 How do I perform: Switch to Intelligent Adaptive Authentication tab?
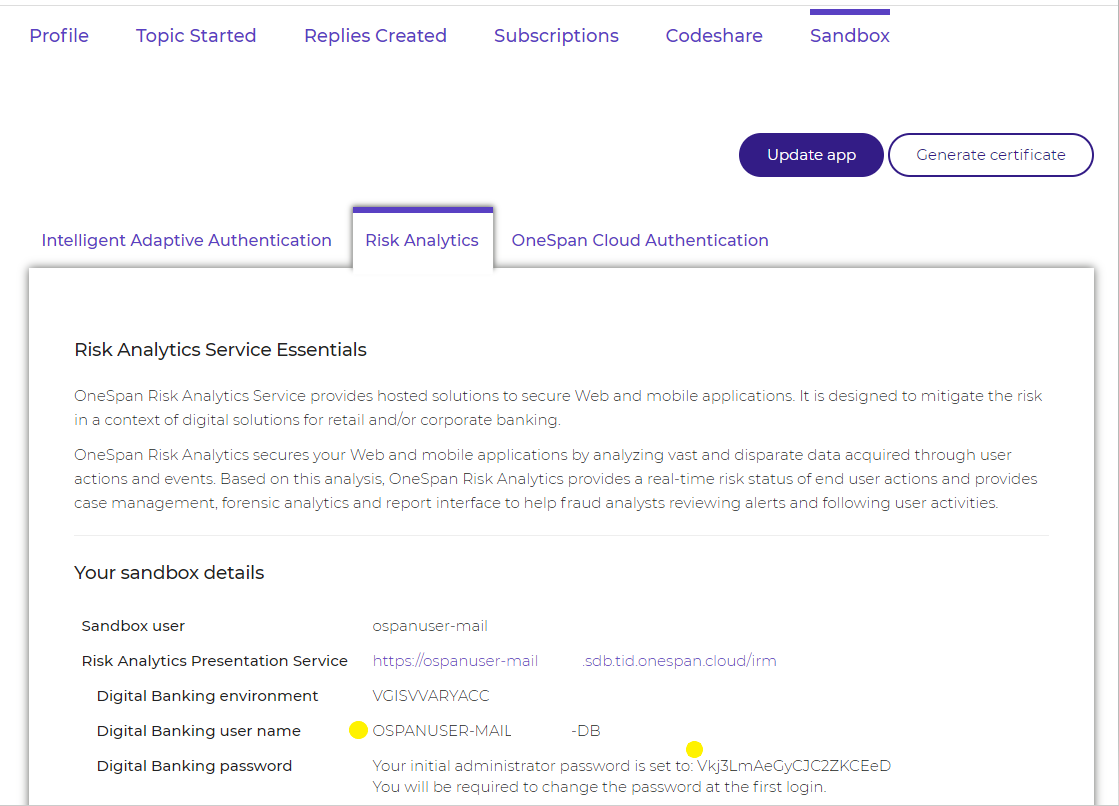(x=186, y=241)
